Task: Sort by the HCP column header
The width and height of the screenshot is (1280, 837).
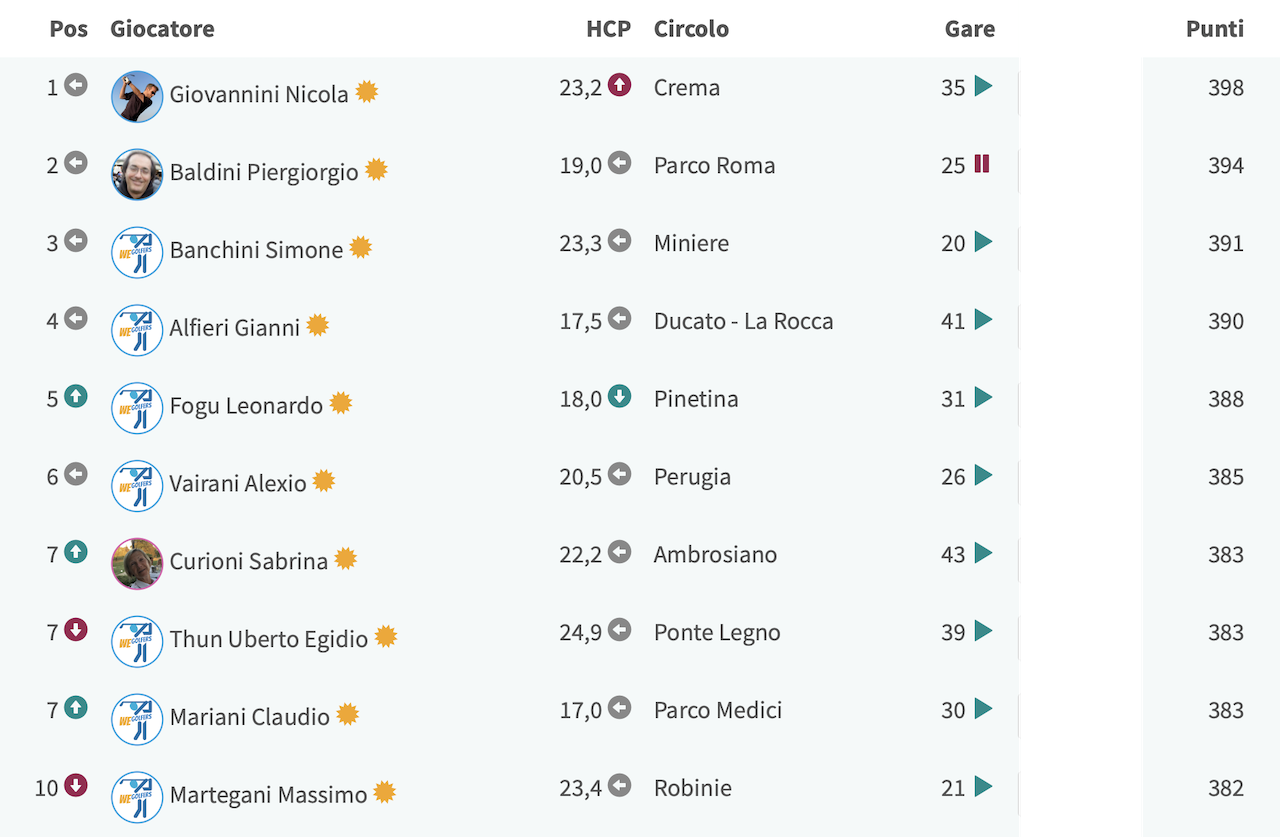Action: 609,29
